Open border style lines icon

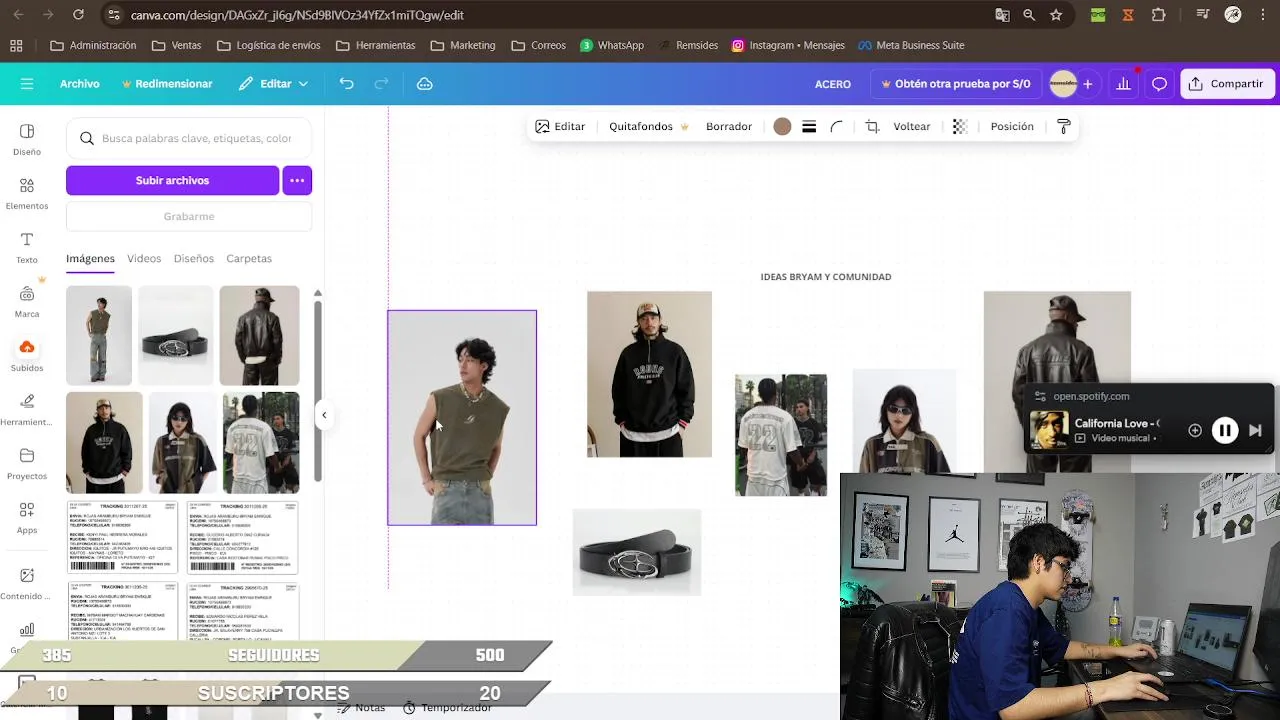point(809,127)
